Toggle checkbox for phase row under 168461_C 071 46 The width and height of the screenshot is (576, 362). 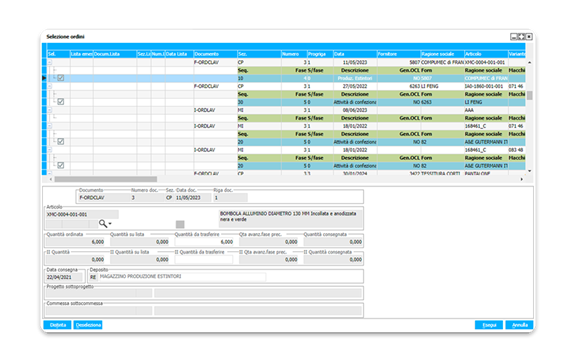(x=61, y=141)
